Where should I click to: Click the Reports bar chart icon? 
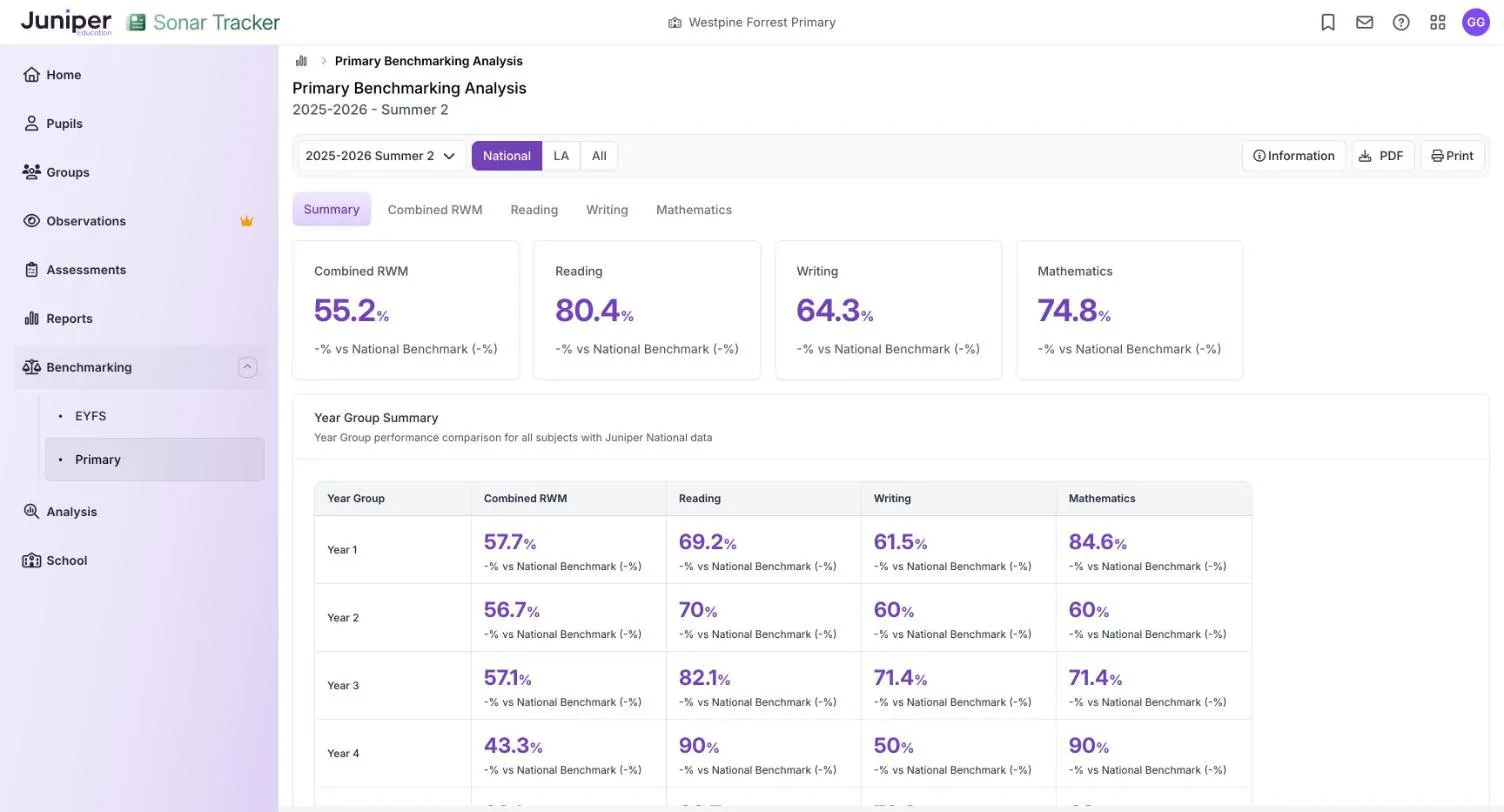click(x=31, y=319)
